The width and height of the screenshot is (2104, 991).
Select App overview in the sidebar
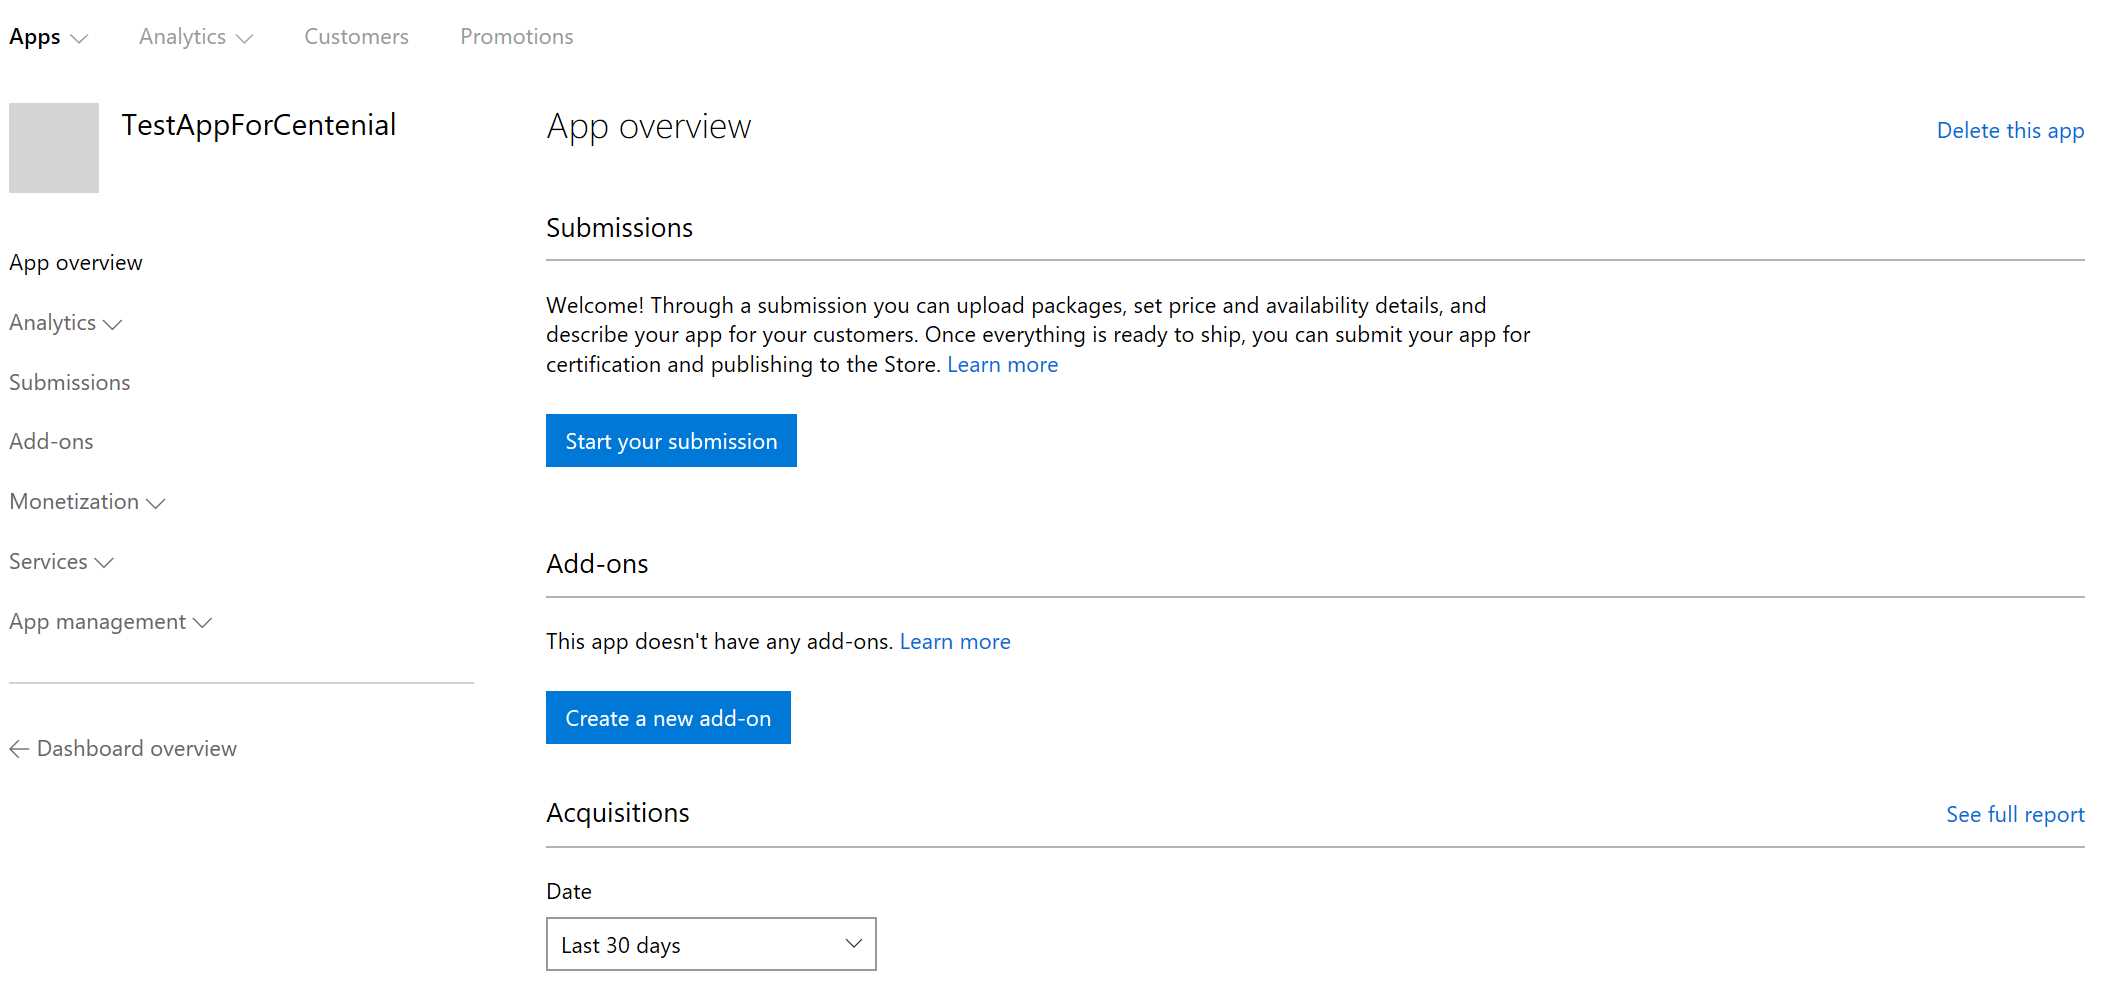(x=75, y=262)
